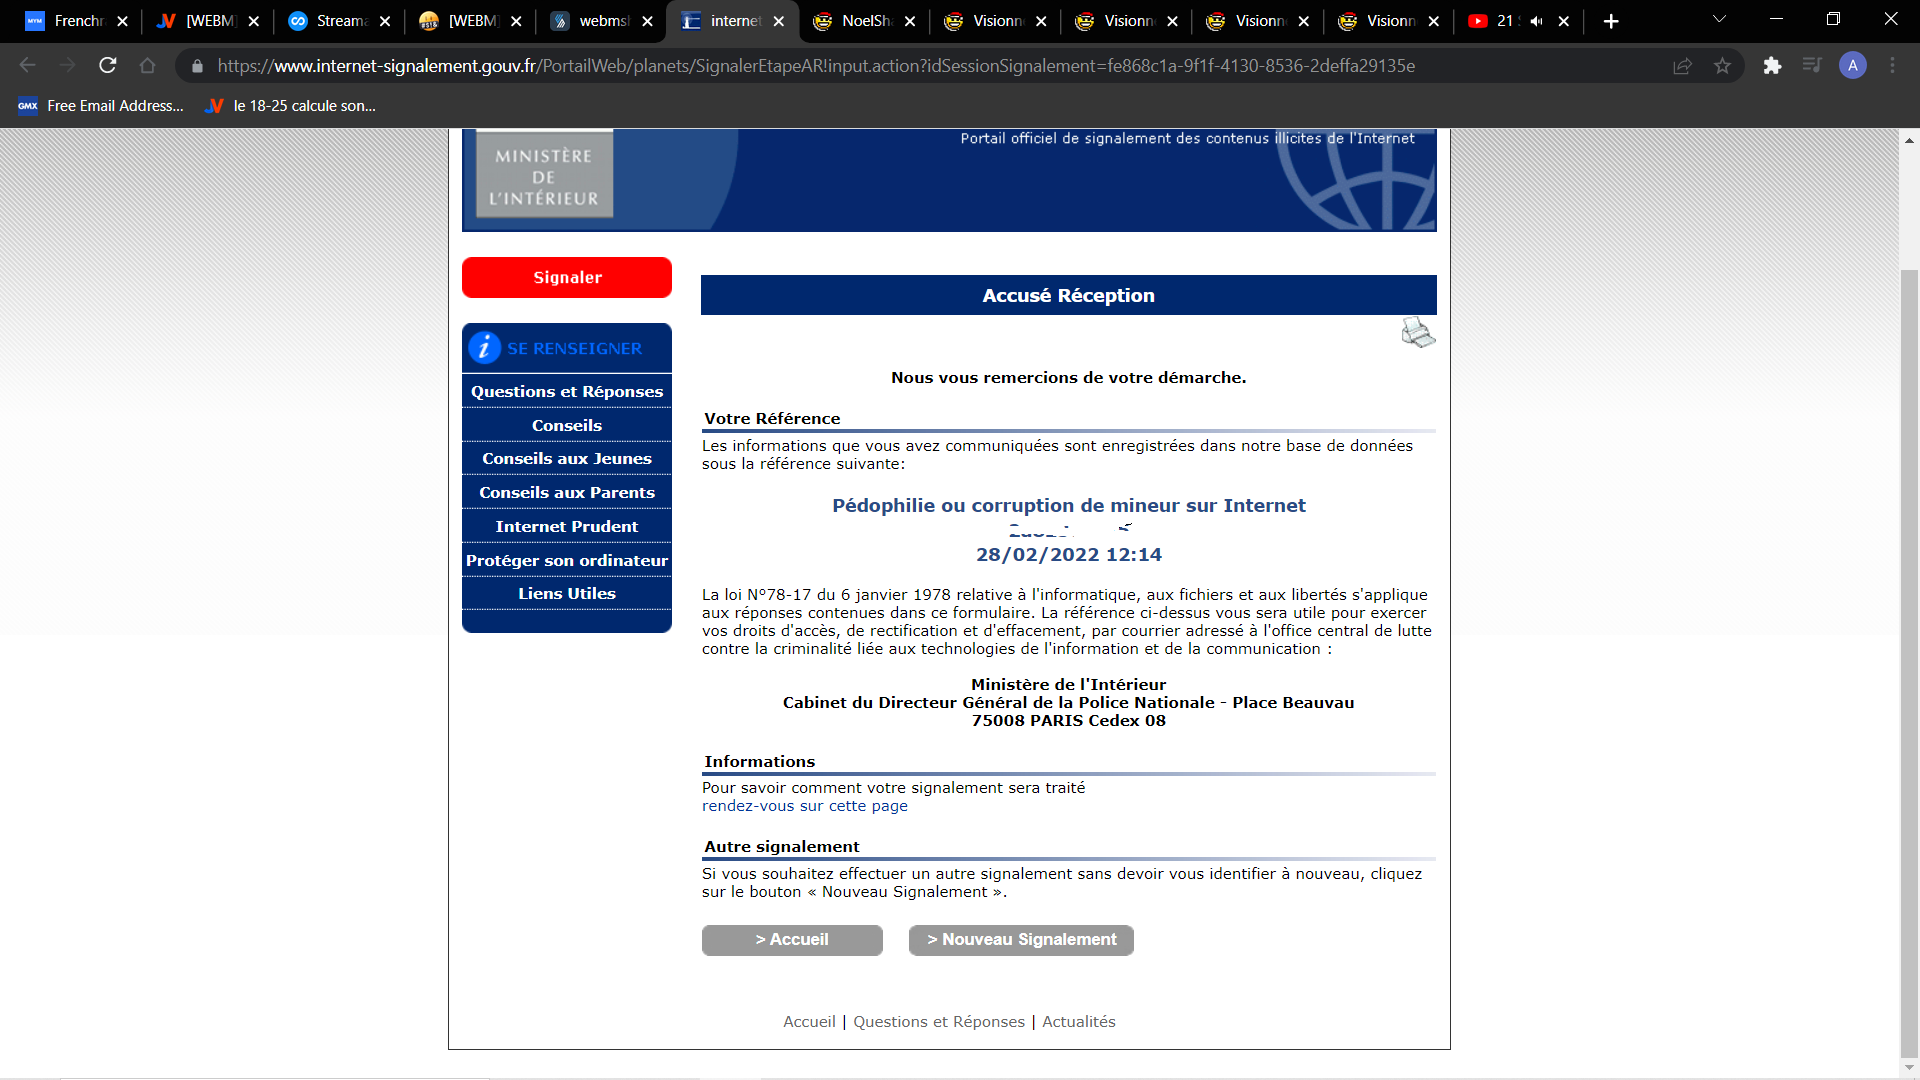Open Conseils aux Parents menu item
The height and width of the screenshot is (1080, 1920).
tap(567, 492)
